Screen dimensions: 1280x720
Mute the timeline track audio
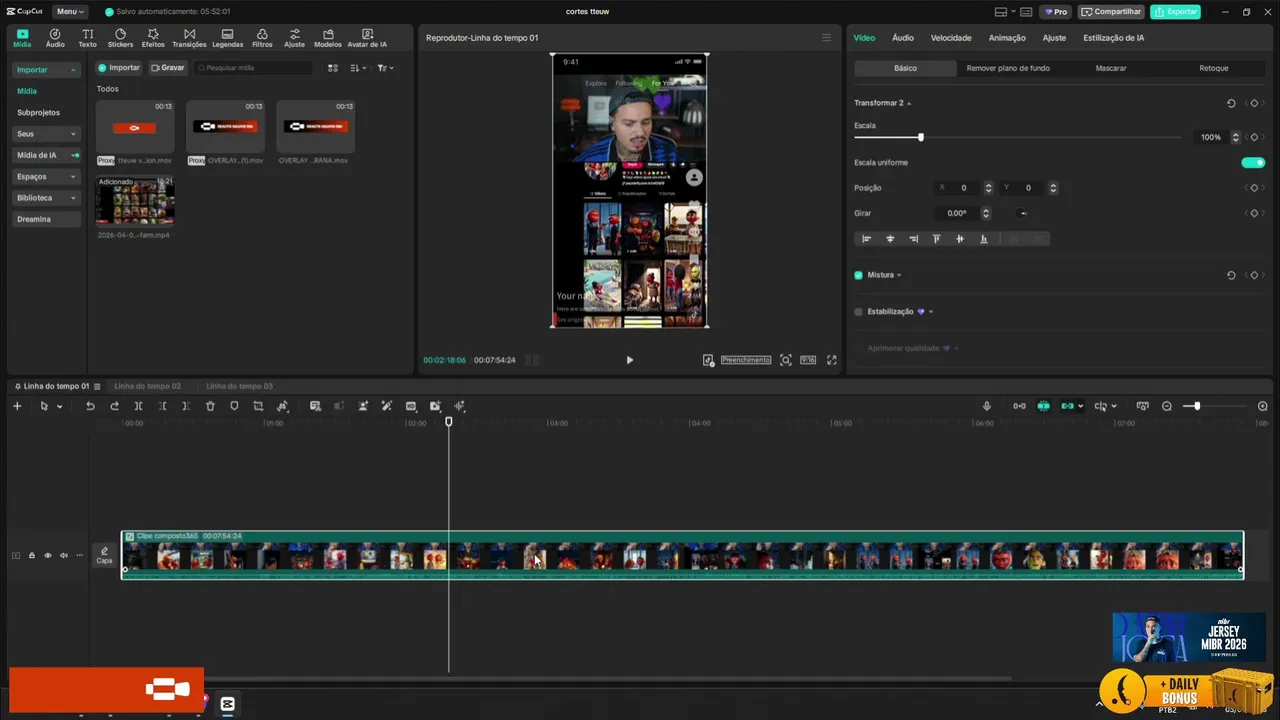pos(63,555)
